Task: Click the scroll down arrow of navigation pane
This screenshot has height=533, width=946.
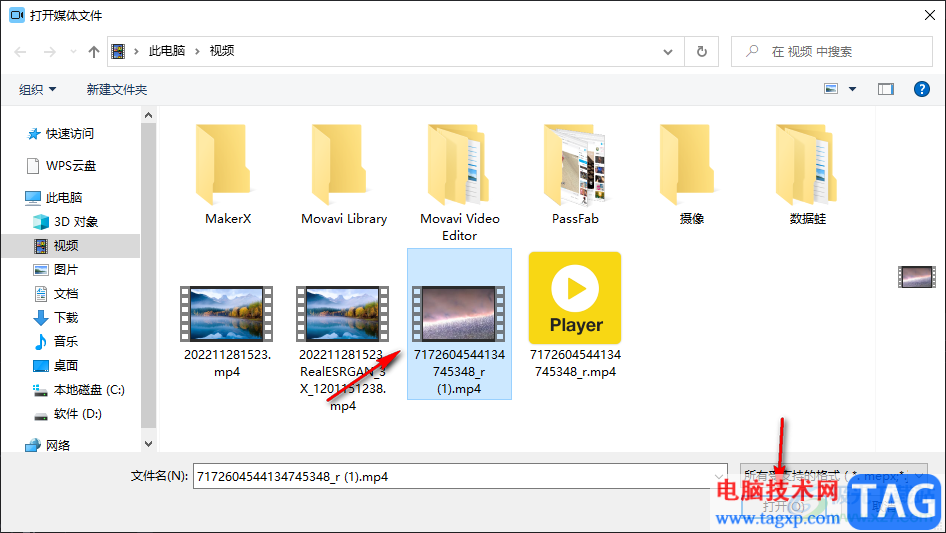Action: tap(148, 444)
